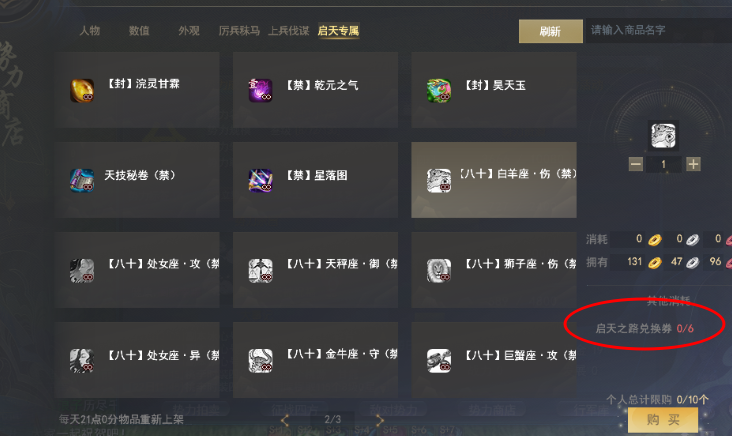732x436 pixels.
Task: Choose the 【封】昊天玉 green icon
Action: 439,90
